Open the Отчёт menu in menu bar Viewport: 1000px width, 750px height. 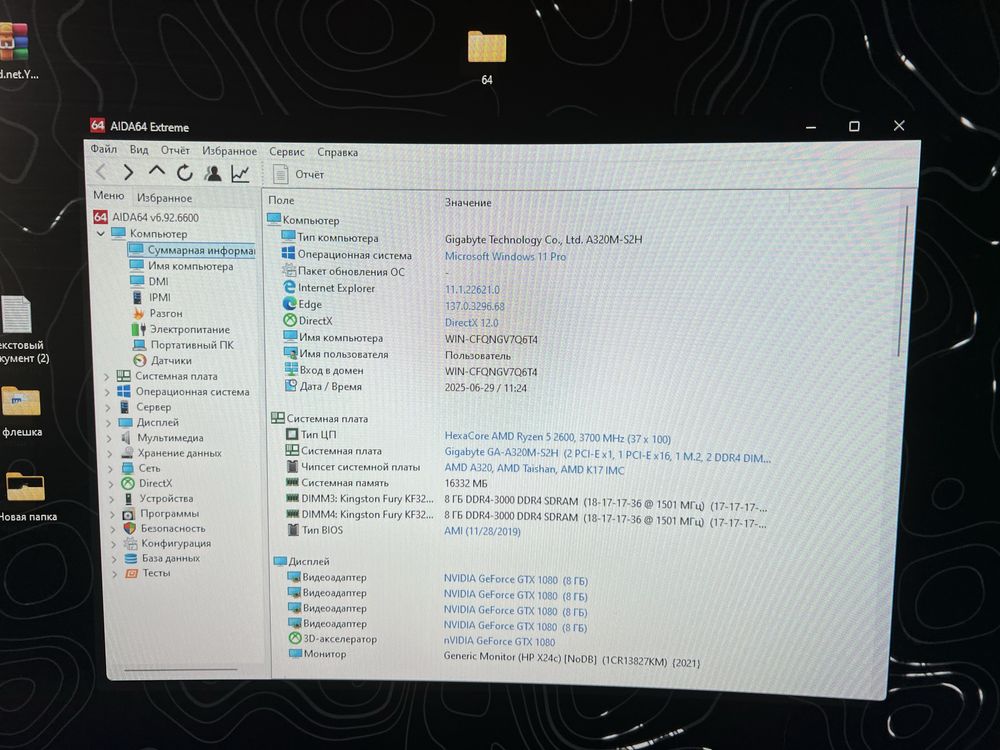[x=175, y=151]
